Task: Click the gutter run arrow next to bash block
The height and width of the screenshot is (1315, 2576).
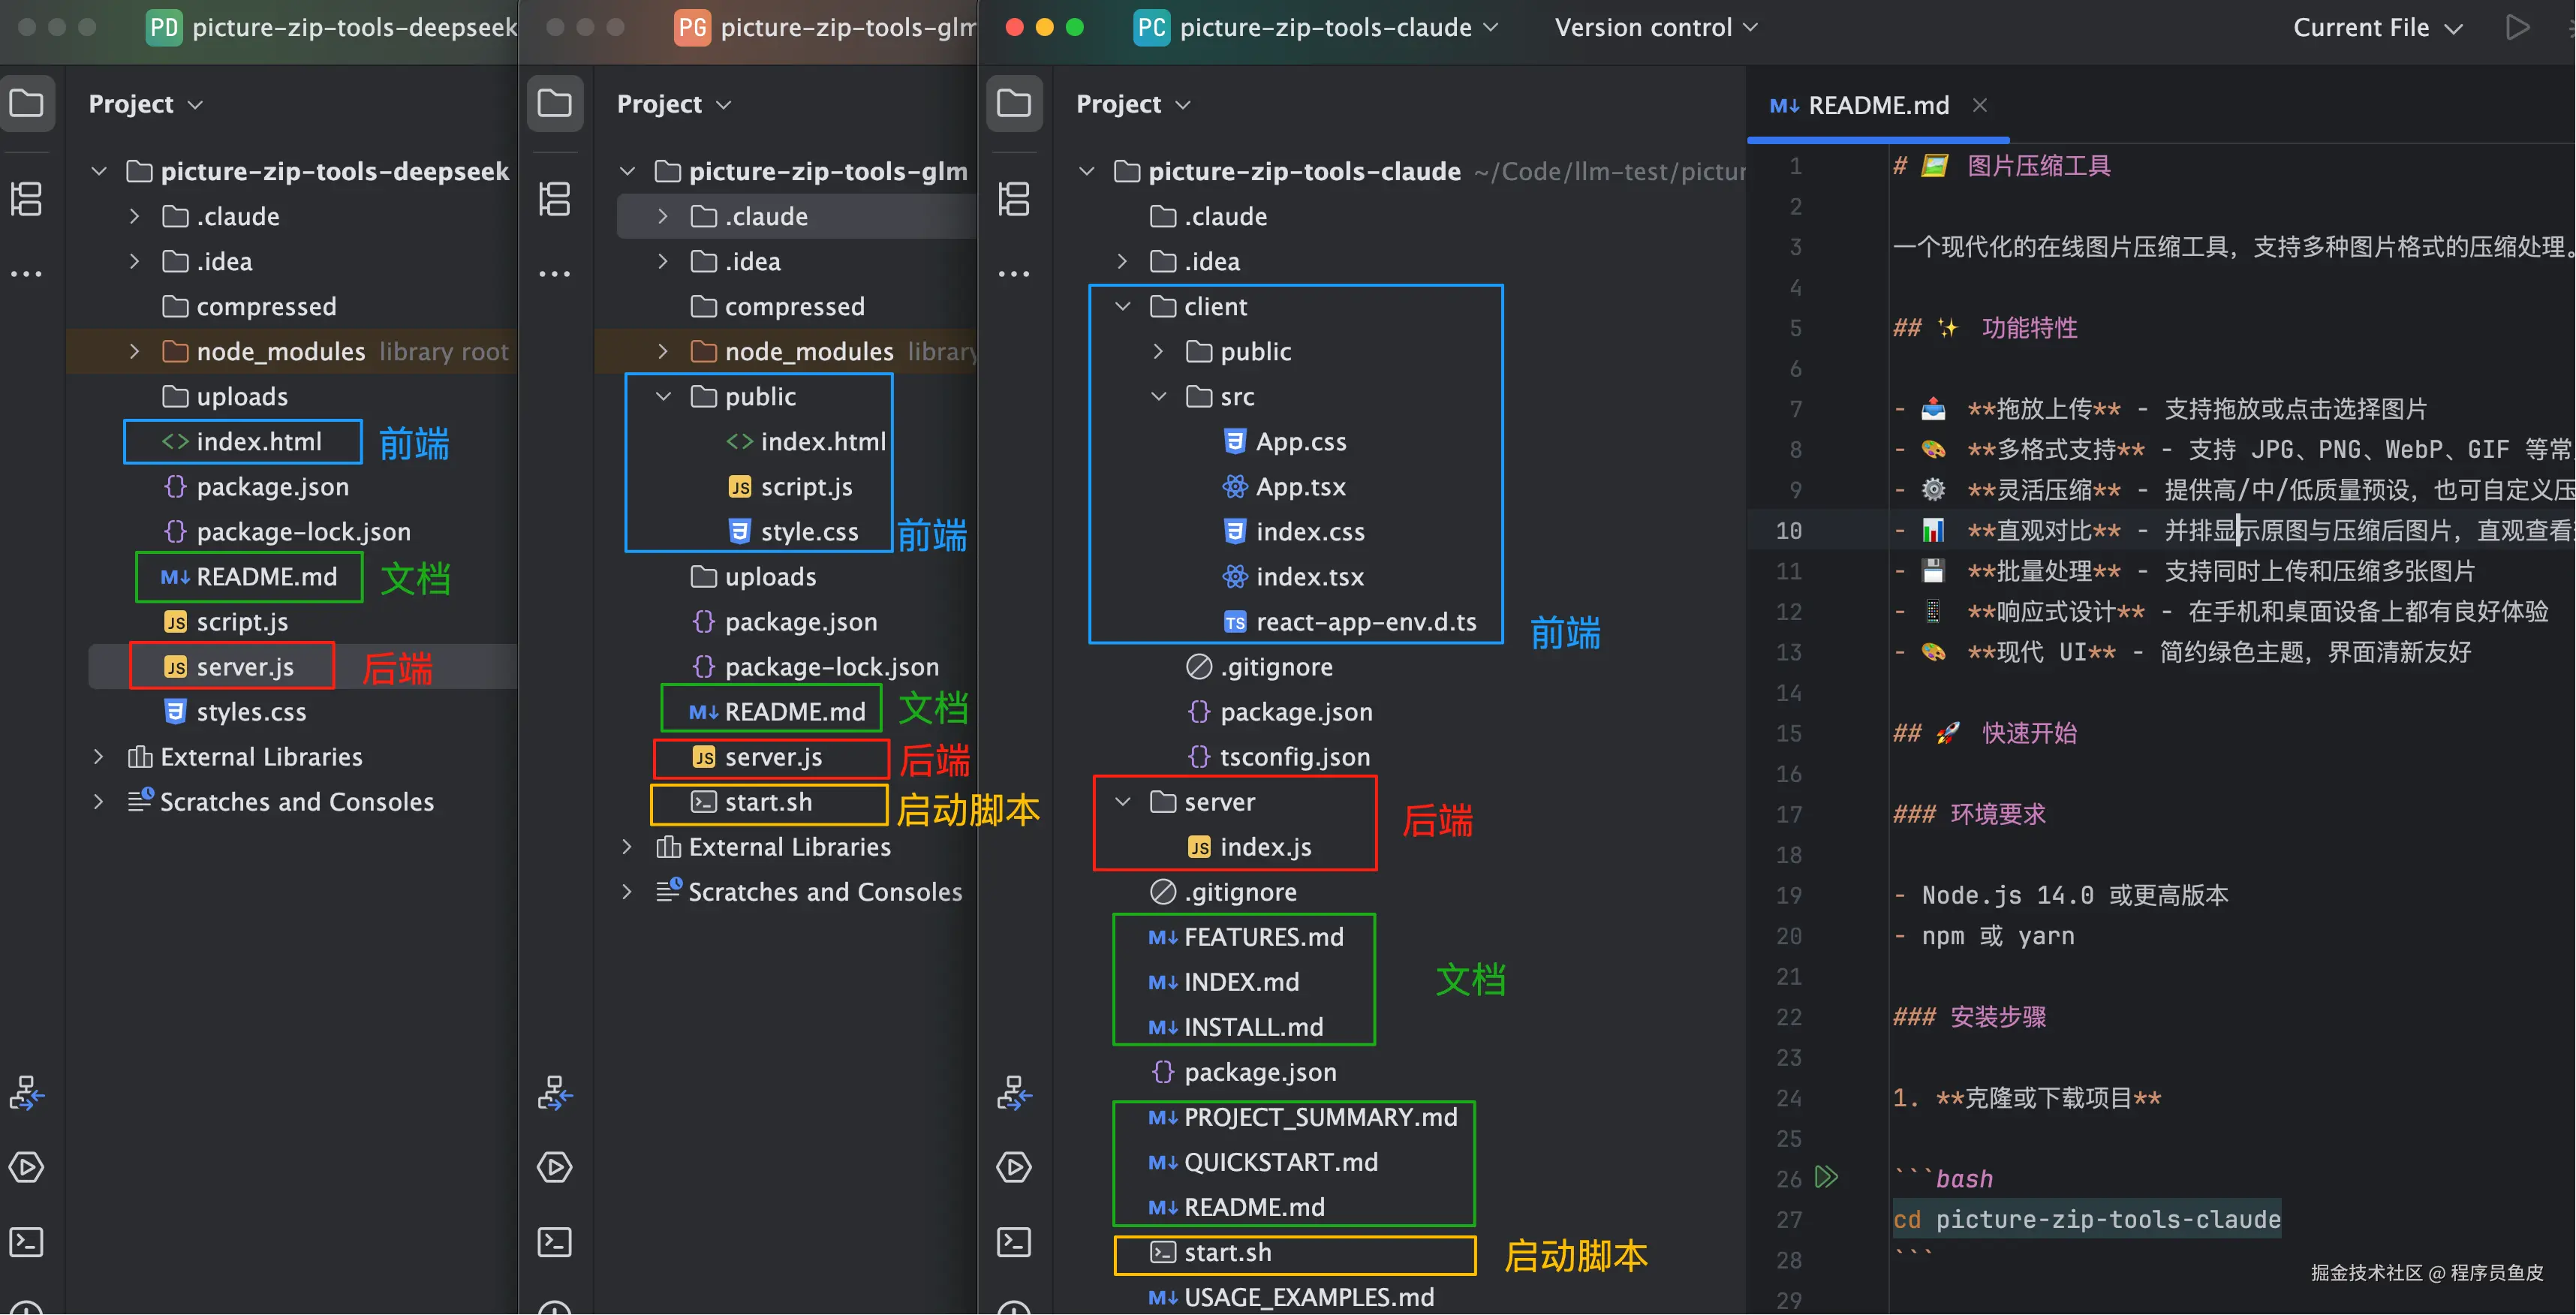Action: (x=1826, y=1177)
